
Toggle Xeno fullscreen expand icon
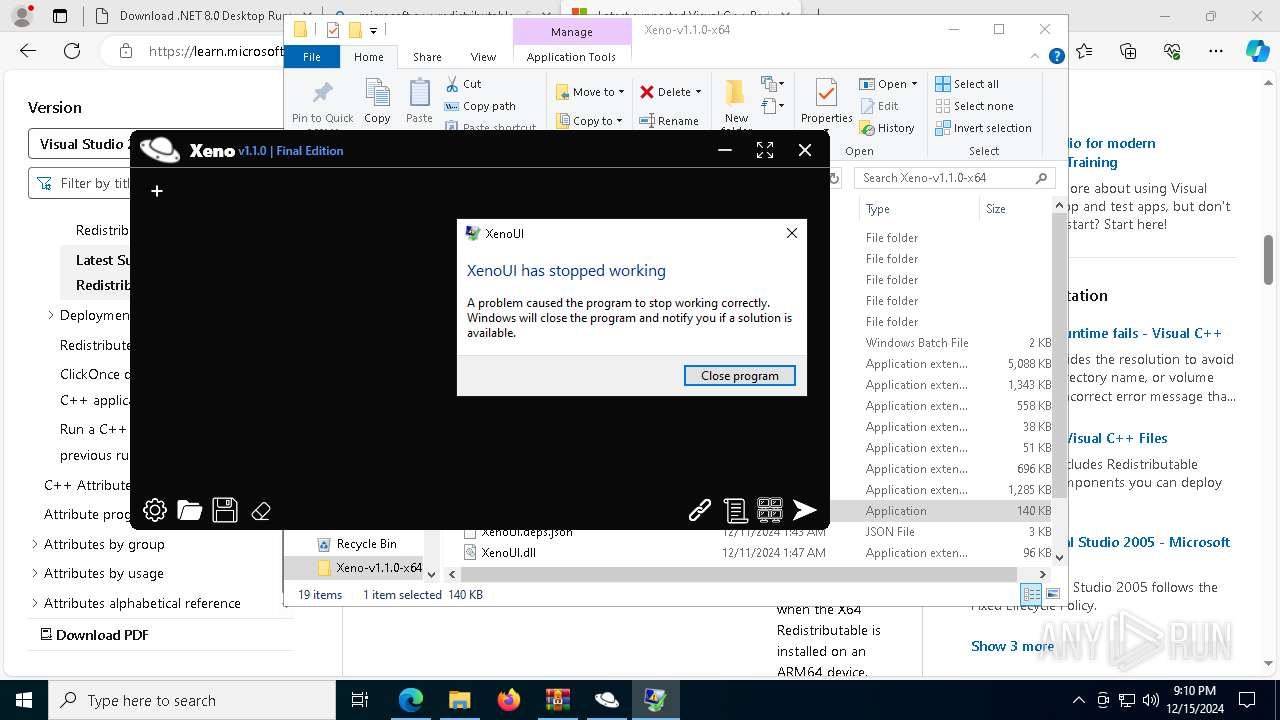coord(765,150)
